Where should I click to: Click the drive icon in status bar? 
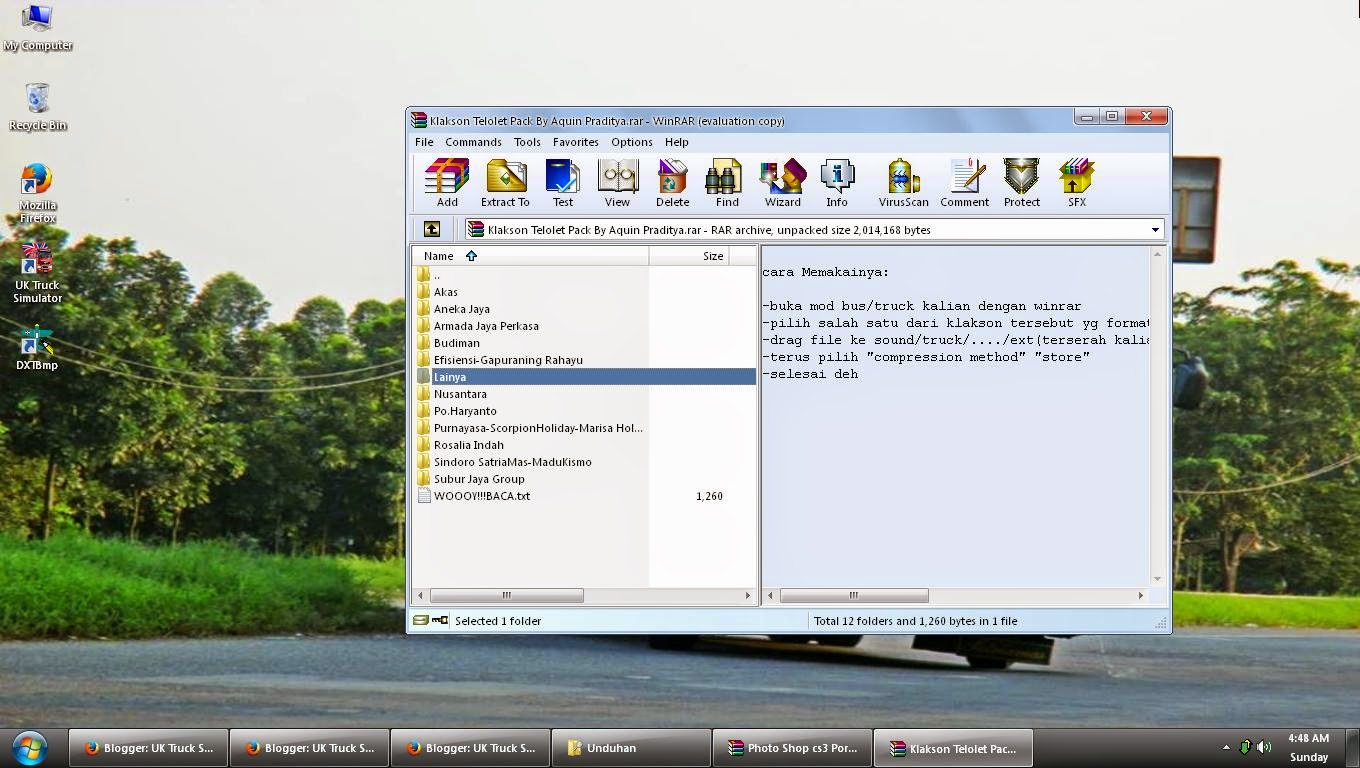(x=421, y=620)
